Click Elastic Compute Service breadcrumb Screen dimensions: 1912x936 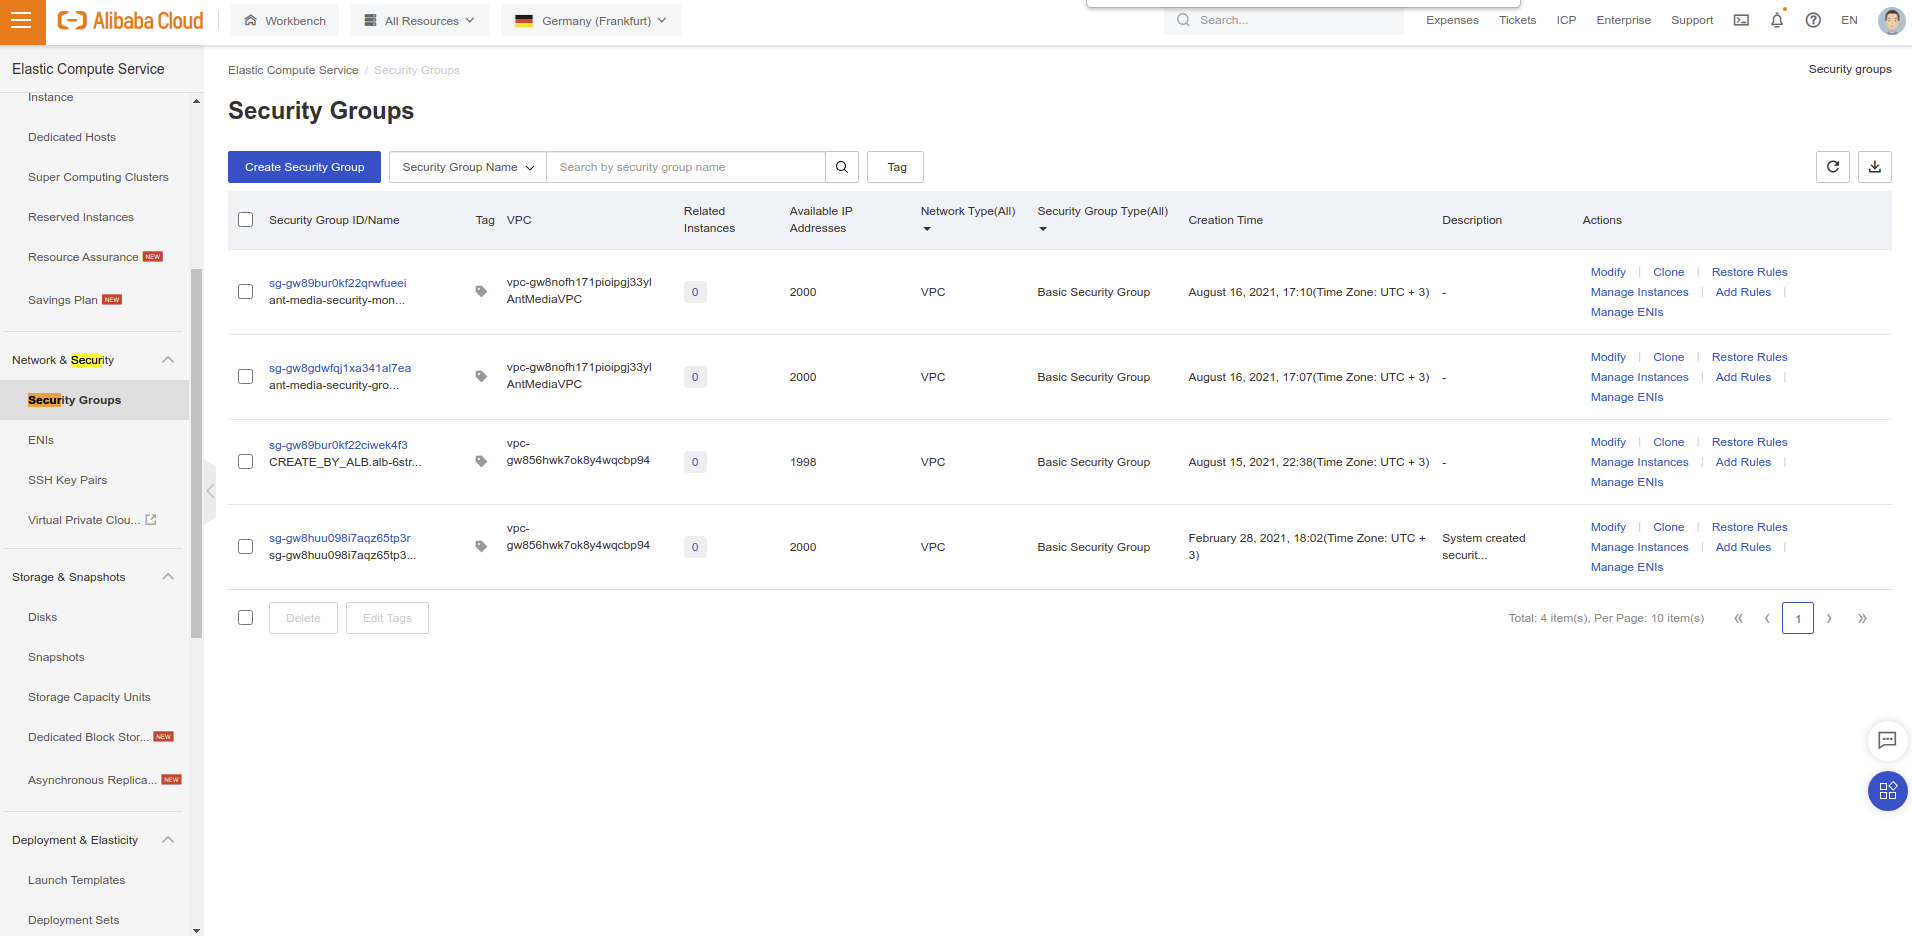click(293, 70)
